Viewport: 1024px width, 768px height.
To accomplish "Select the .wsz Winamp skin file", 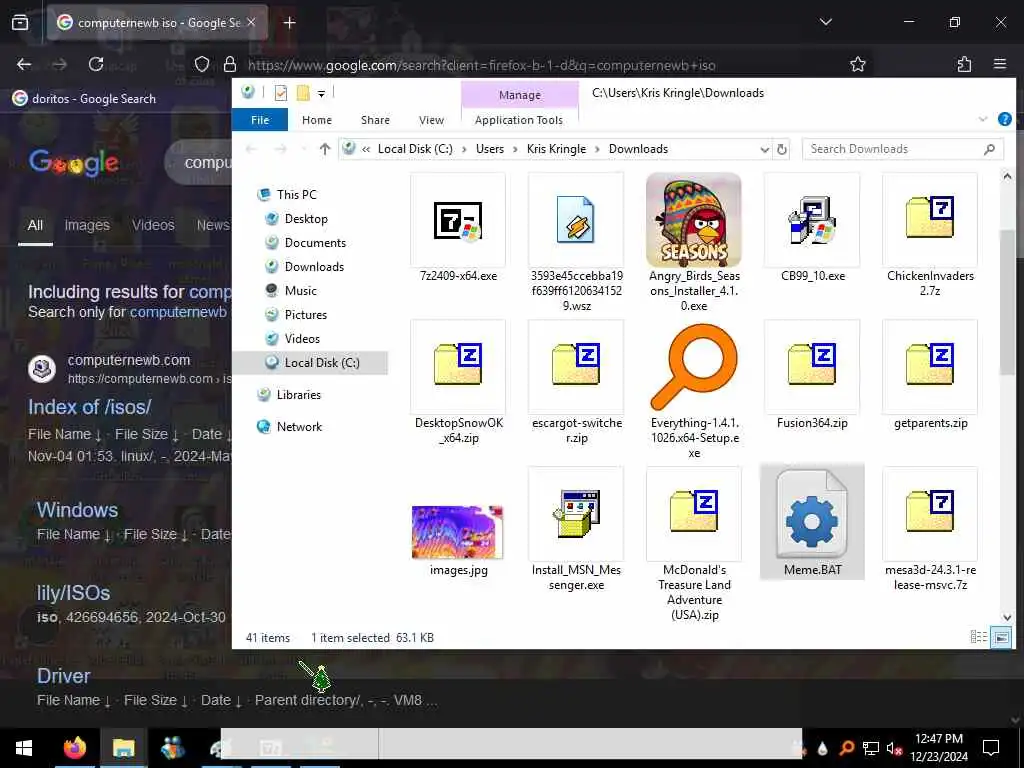I will point(576,242).
